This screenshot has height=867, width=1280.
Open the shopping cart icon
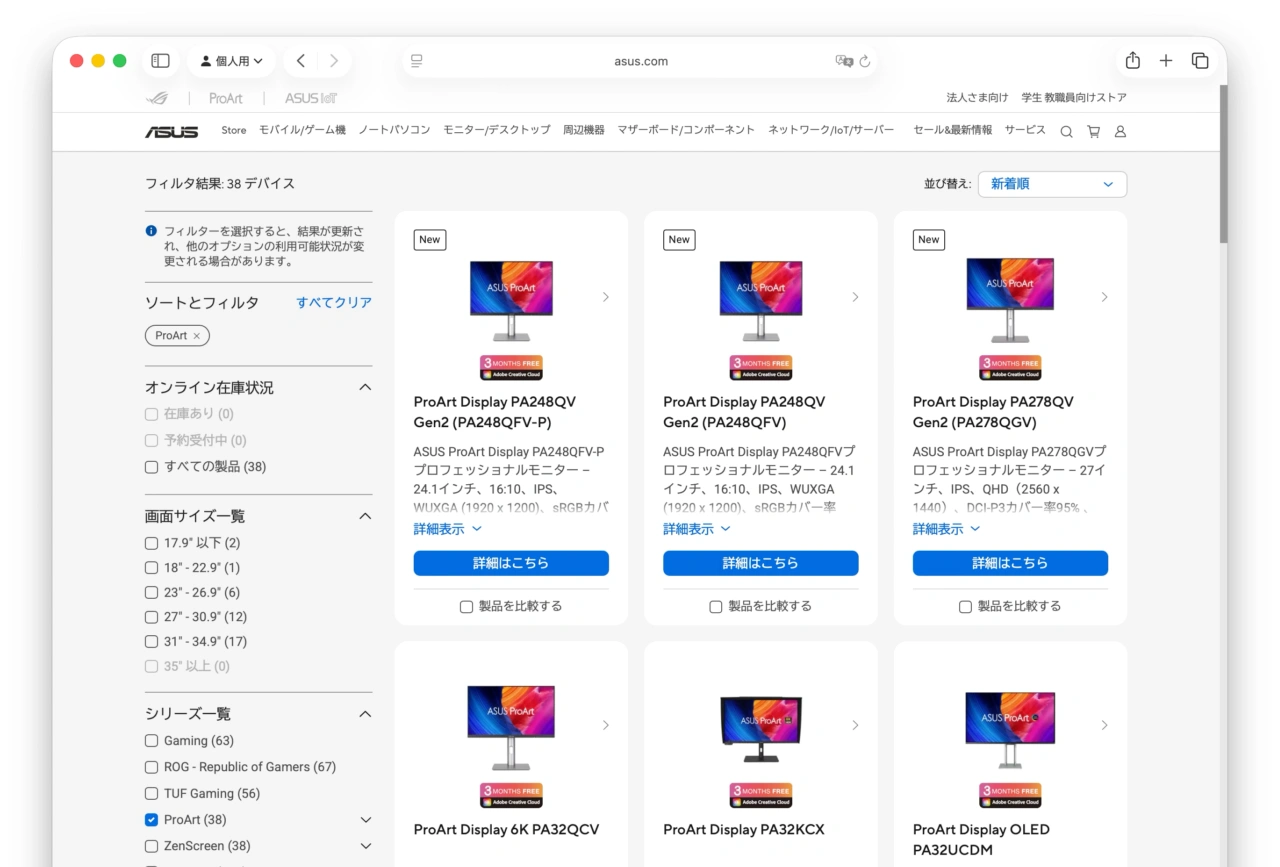pyautogui.click(x=1093, y=131)
